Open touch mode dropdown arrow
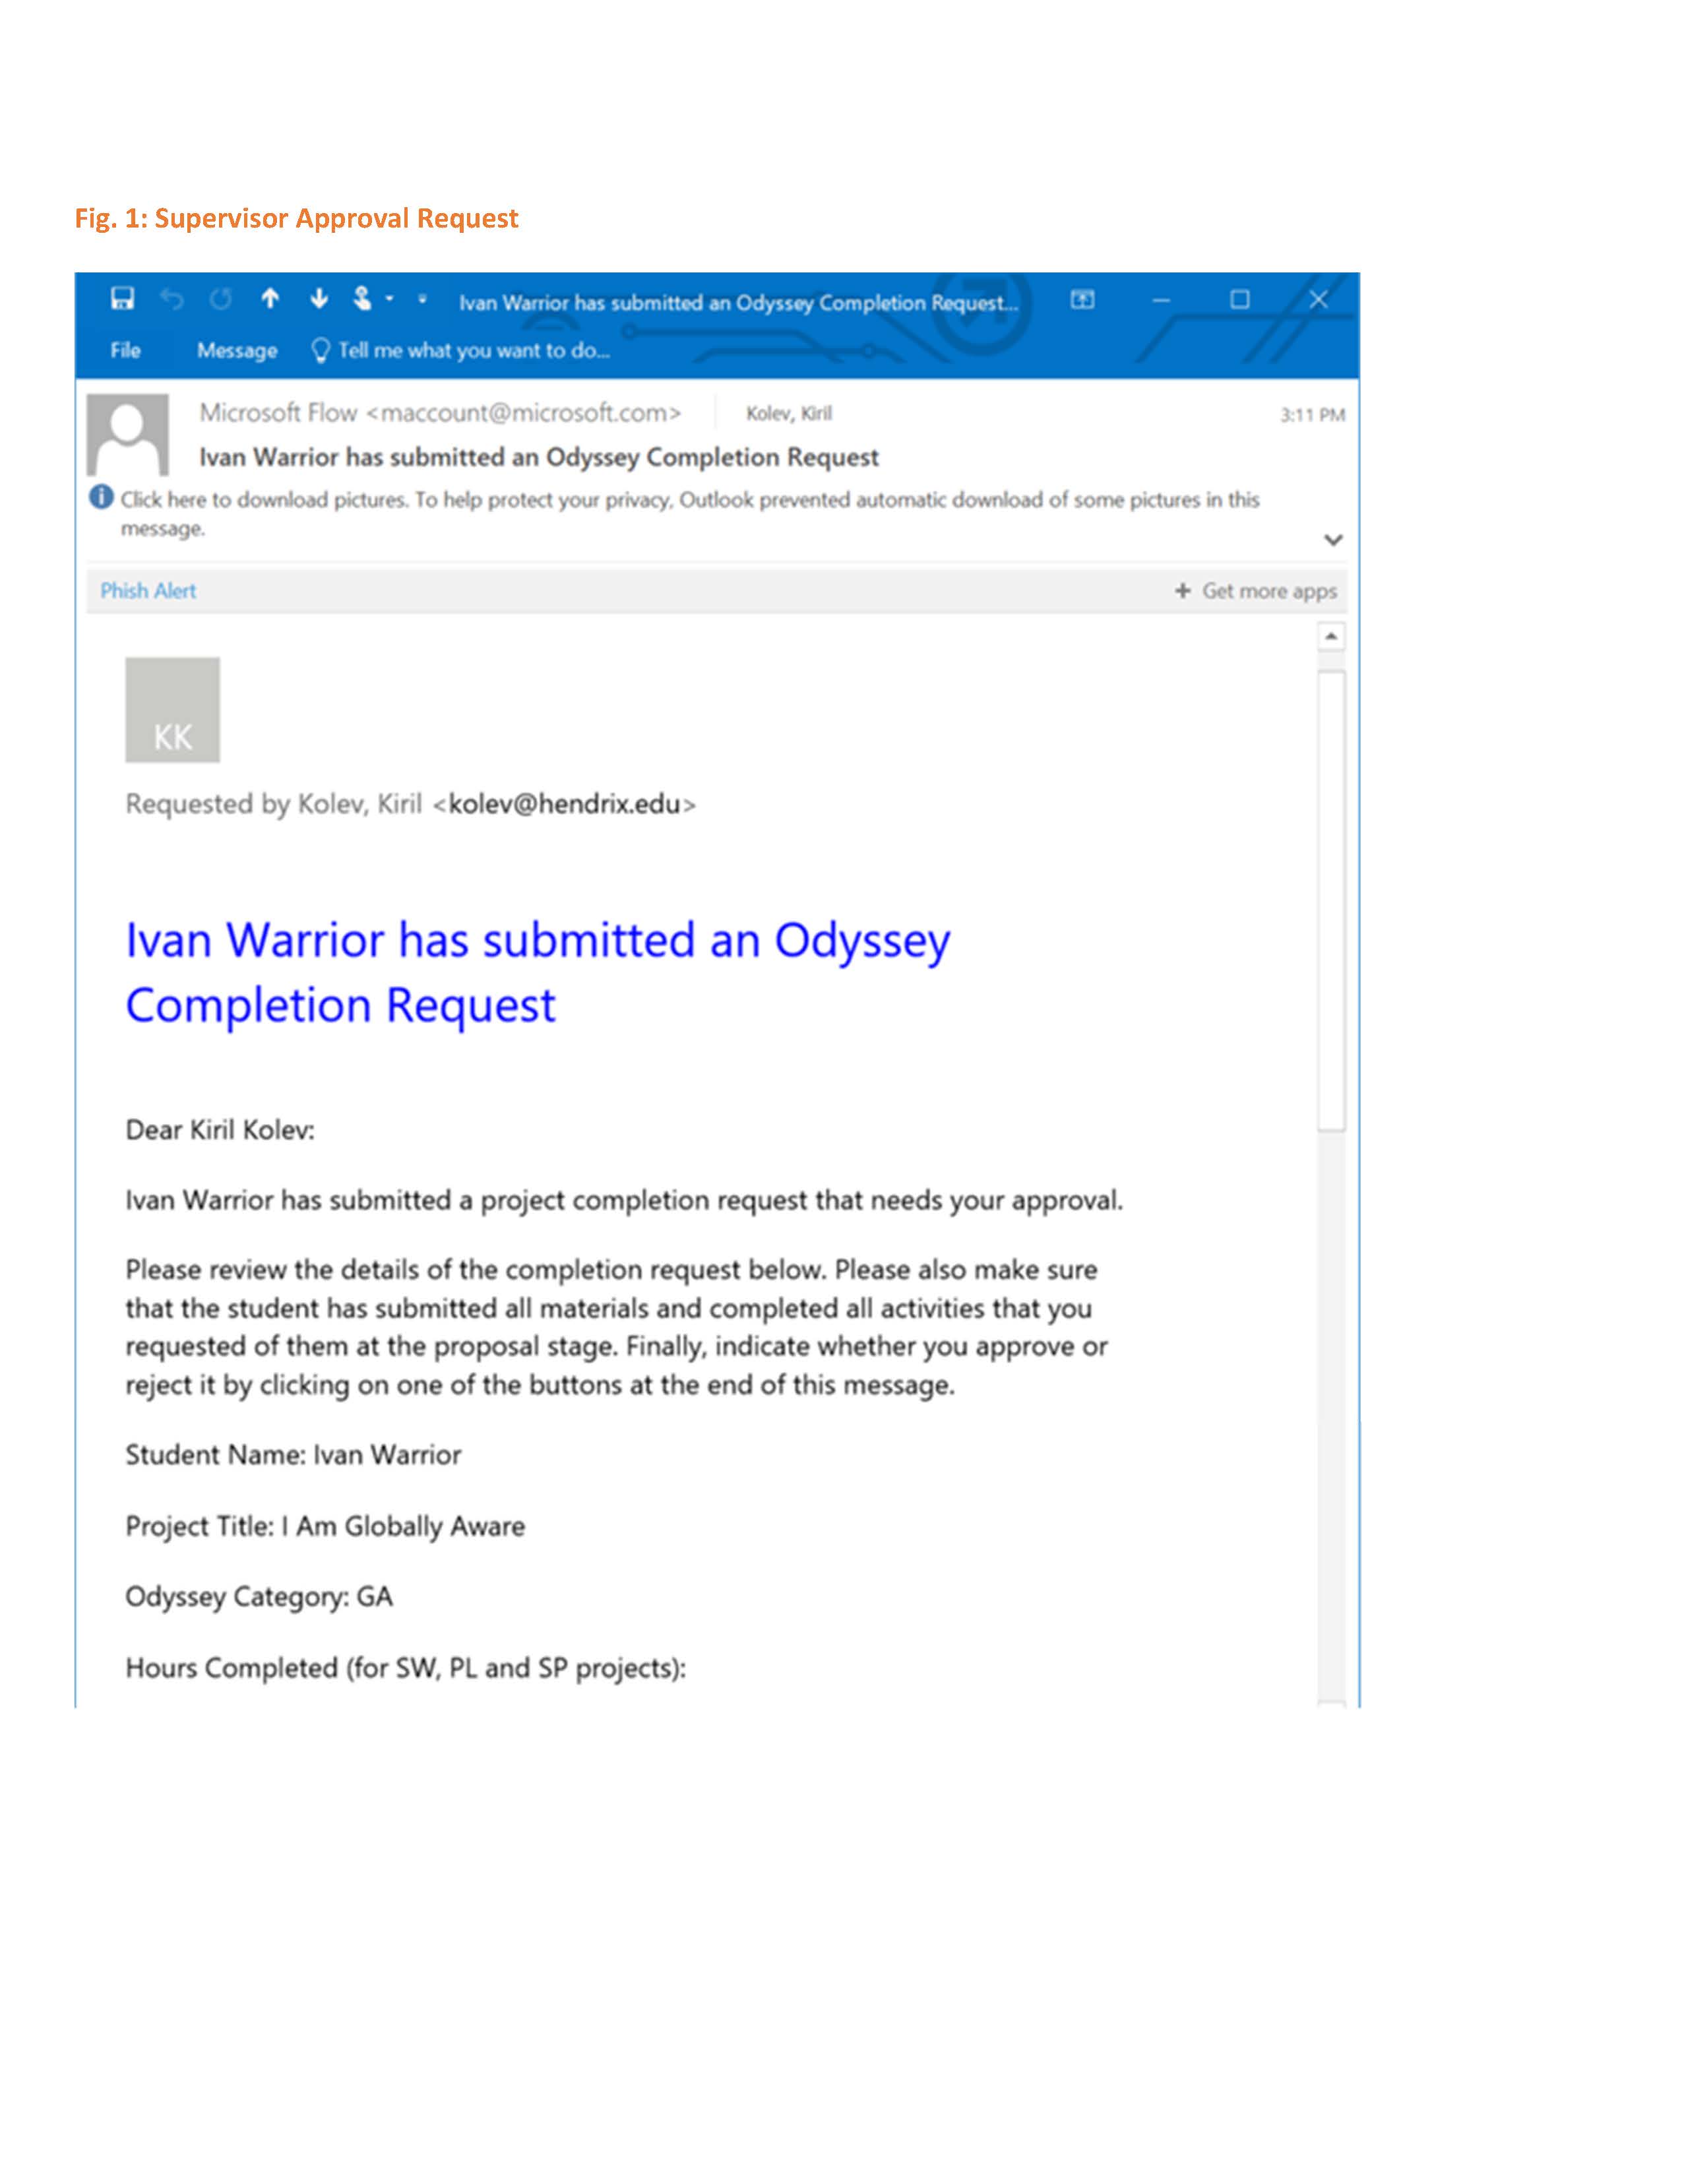This screenshot has height=2184, width=1682. click(389, 298)
